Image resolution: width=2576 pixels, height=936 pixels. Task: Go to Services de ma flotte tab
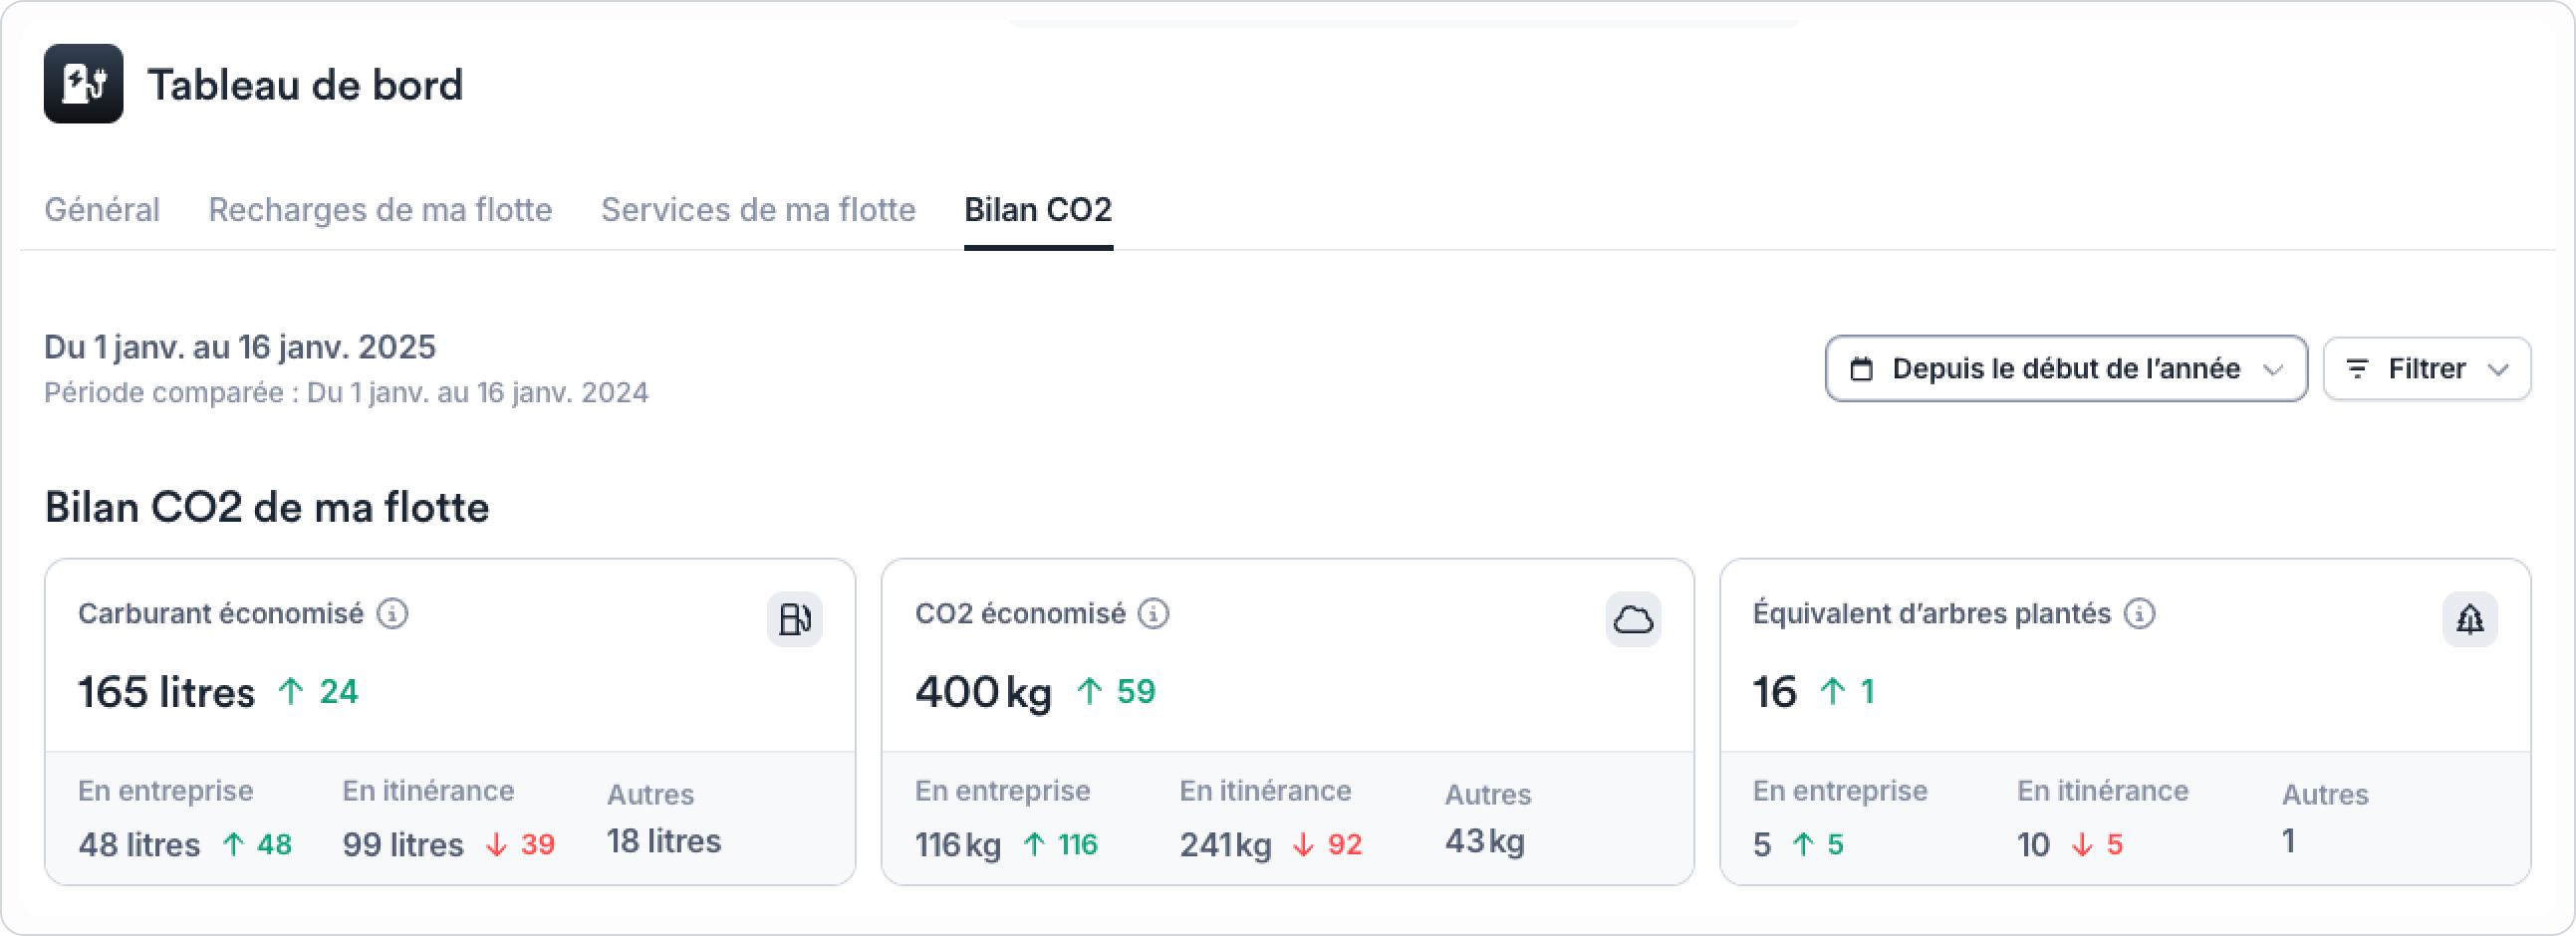(758, 210)
